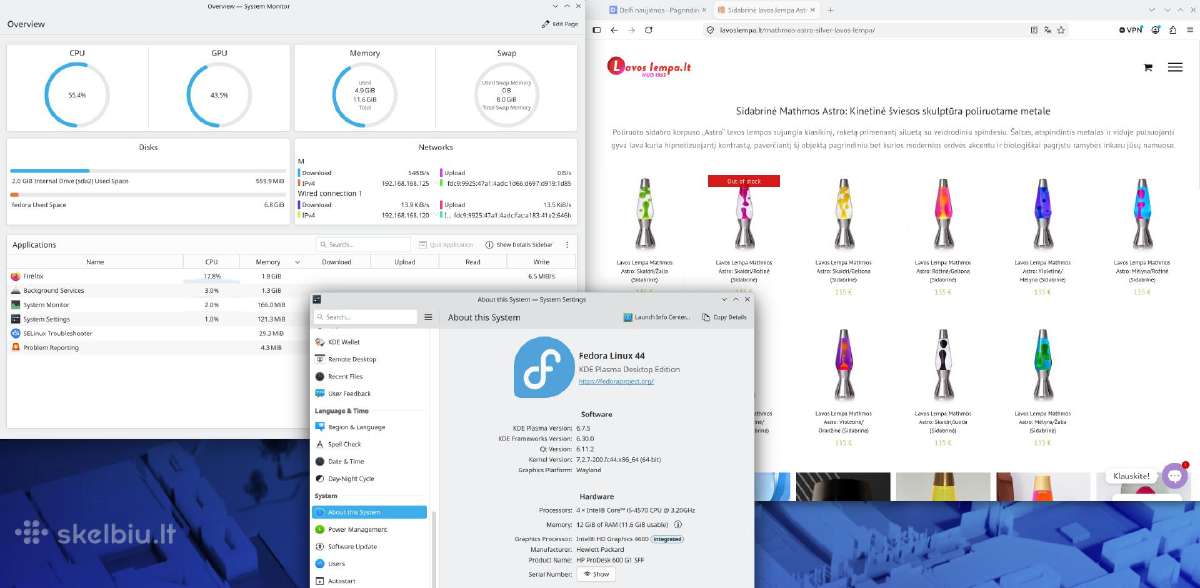This screenshot has width=1200, height=588.
Task: Select the SELinux Troubleshooter row icon
Action: pos(16,333)
